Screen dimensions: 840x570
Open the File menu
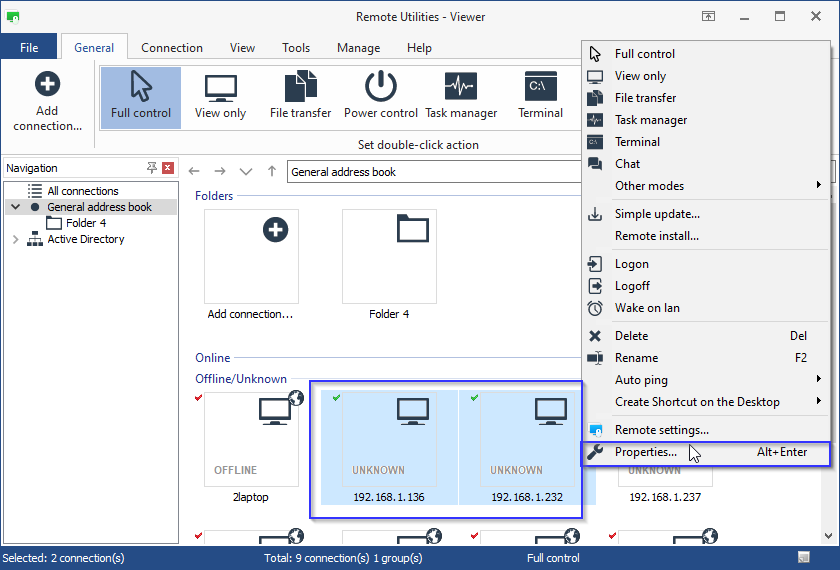pos(29,48)
